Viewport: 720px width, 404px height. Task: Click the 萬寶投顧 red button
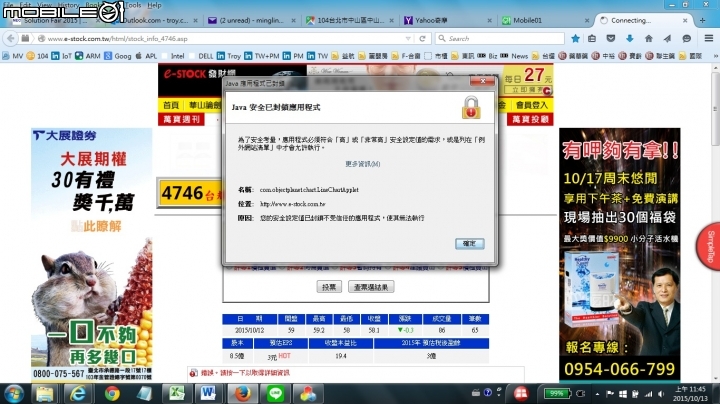[x=530, y=119]
